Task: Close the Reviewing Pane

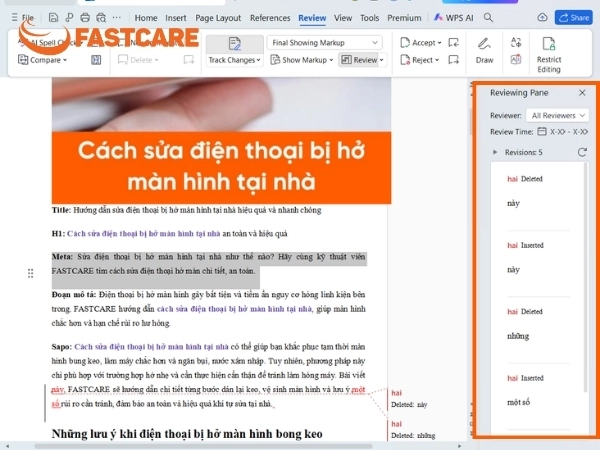Action: click(x=582, y=93)
